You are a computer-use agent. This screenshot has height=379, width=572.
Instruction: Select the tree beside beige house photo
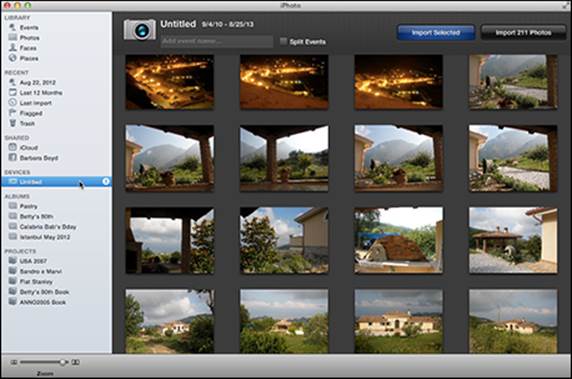click(284, 240)
